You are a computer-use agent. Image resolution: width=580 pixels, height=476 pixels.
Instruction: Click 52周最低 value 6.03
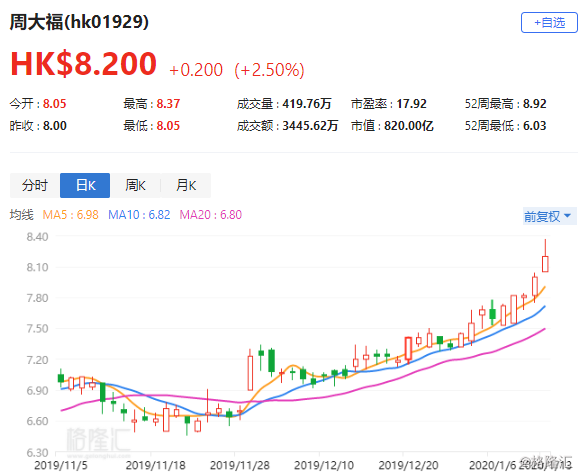pyautogui.click(x=535, y=126)
